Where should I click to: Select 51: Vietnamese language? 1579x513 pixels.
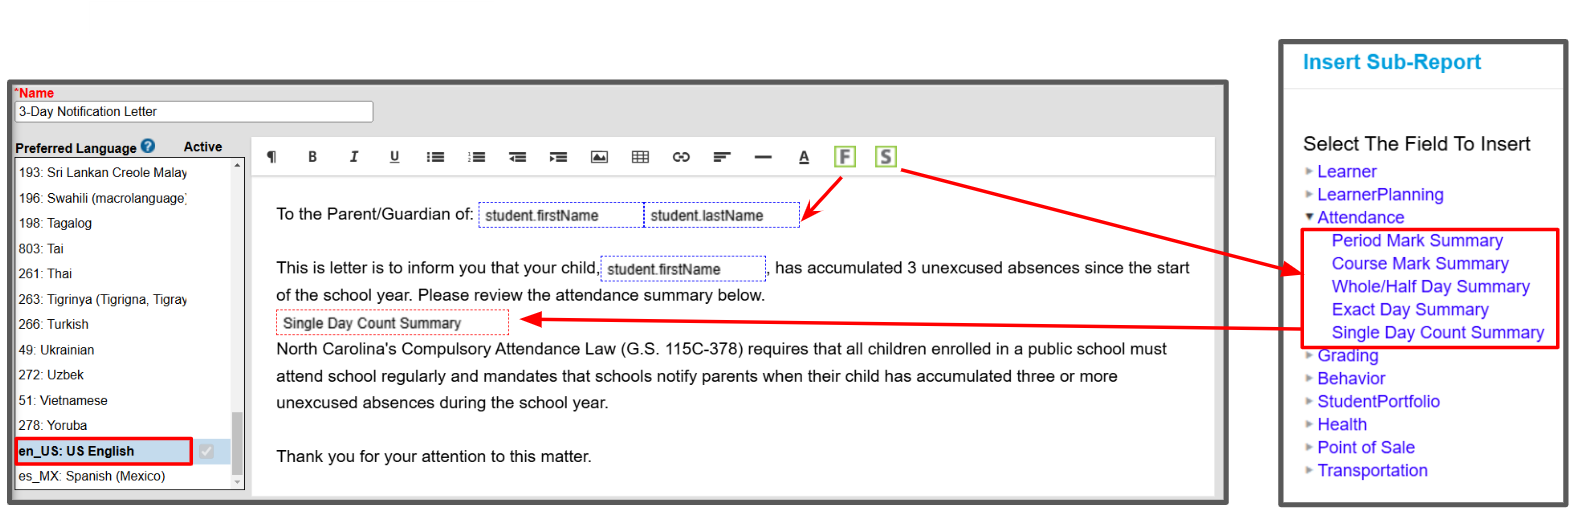(63, 401)
